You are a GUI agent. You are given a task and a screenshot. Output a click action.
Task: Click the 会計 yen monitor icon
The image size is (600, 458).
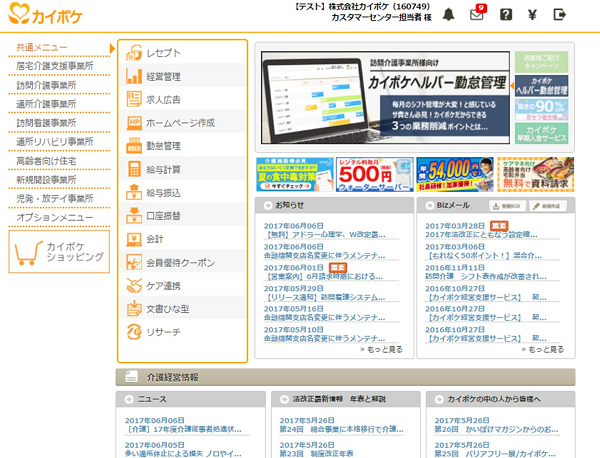(134, 239)
